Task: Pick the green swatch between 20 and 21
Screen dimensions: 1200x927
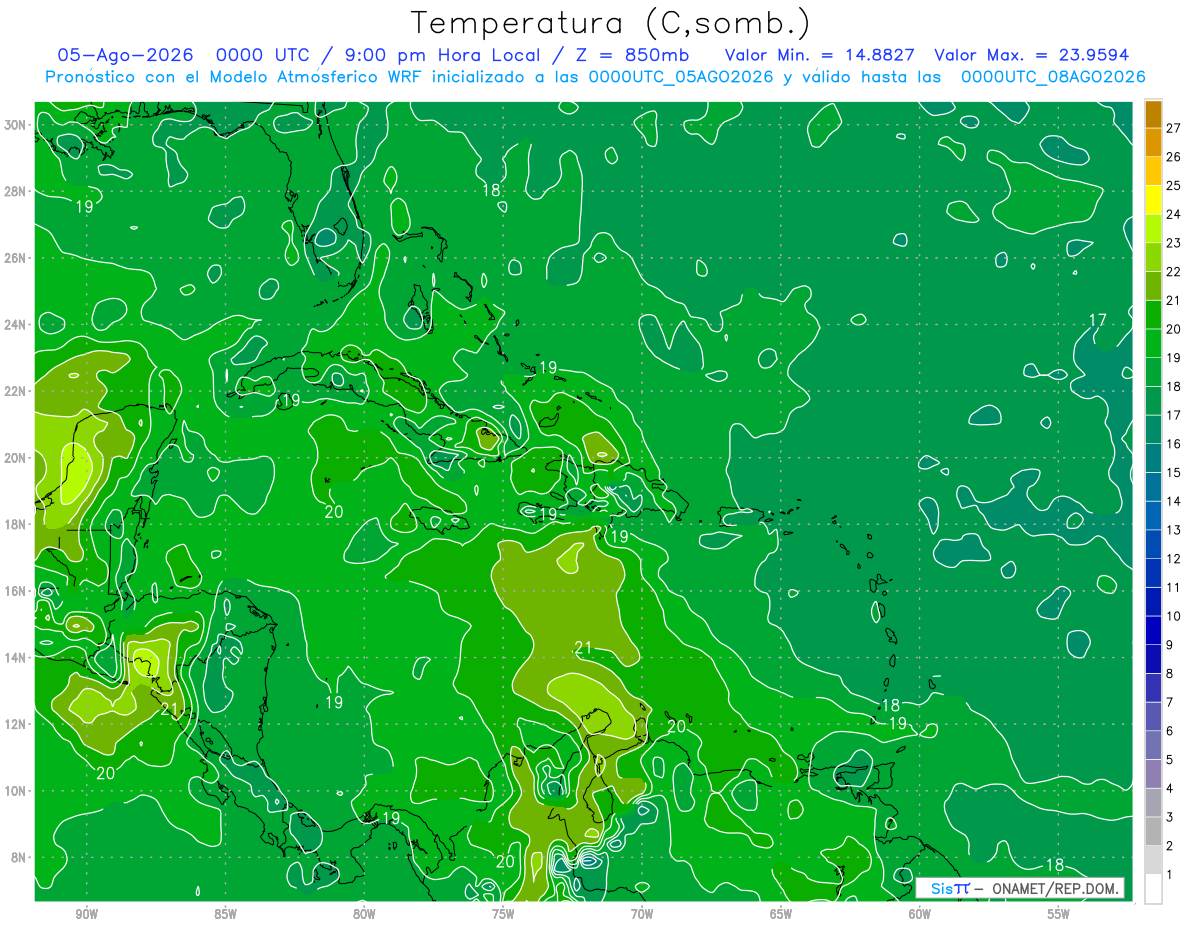Action: (x=1153, y=314)
